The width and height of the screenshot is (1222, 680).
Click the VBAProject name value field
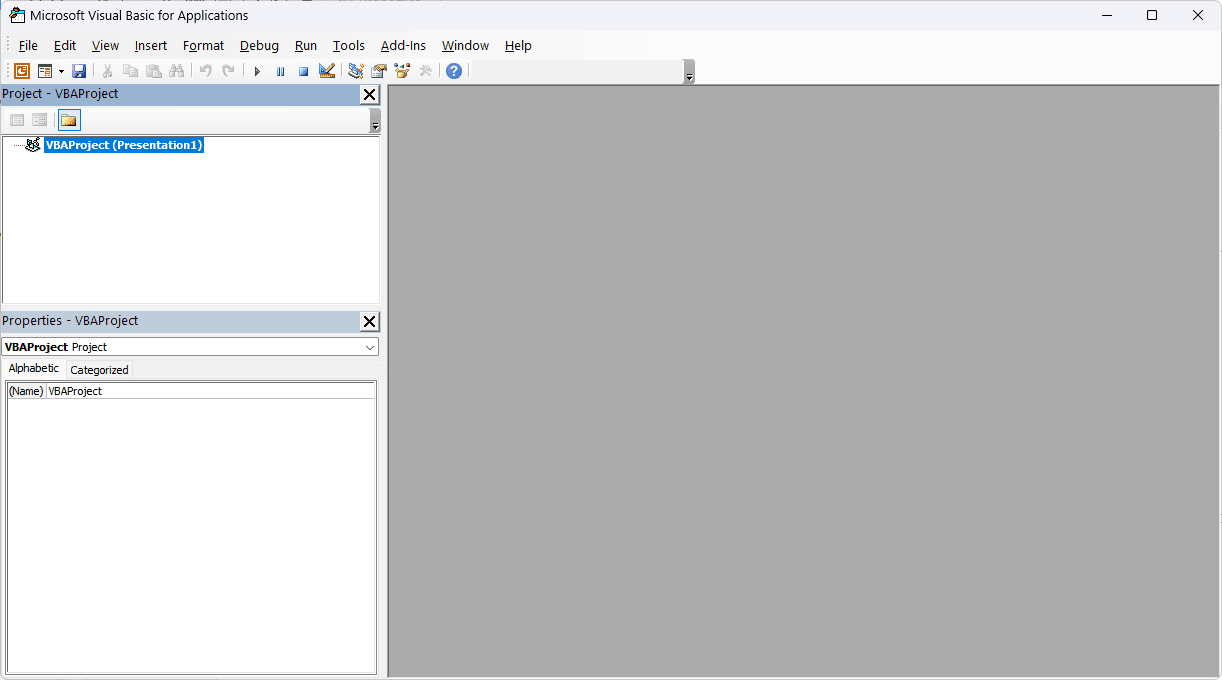[210, 391]
